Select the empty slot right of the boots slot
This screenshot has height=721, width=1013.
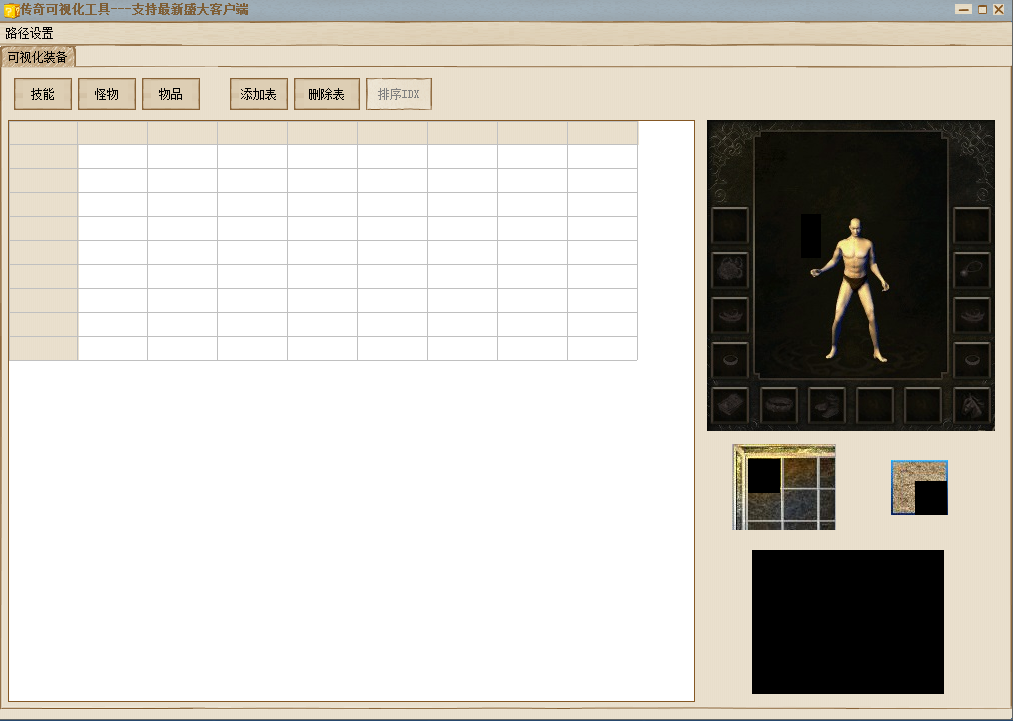coord(875,405)
